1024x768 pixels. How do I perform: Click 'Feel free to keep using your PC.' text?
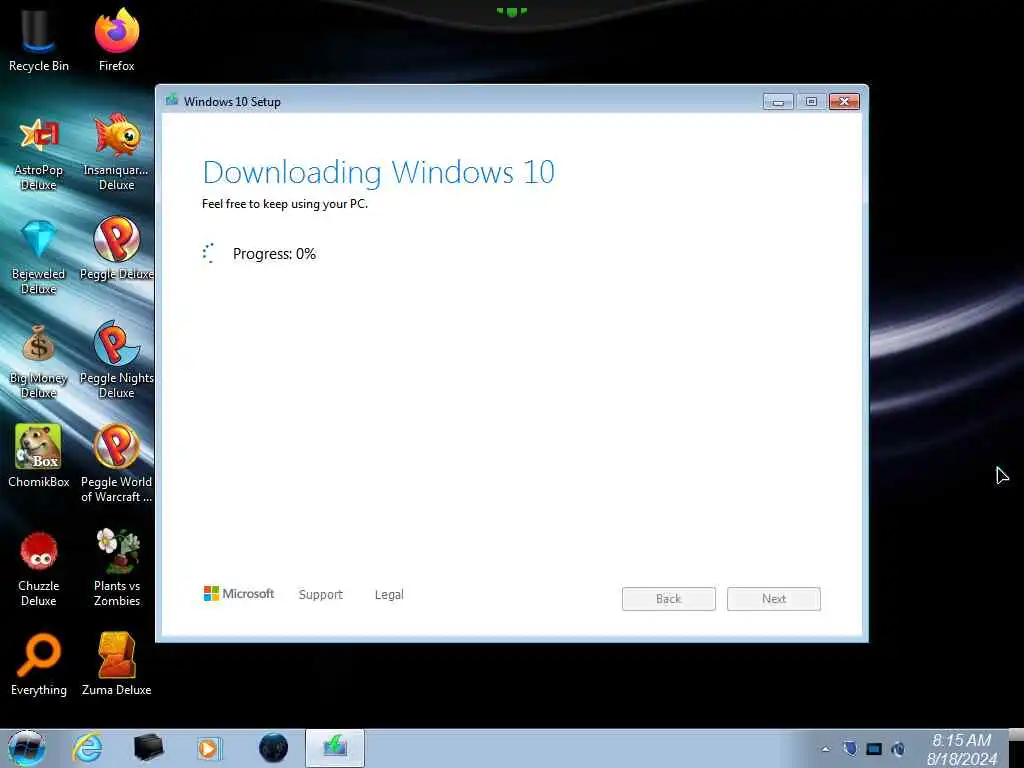pyautogui.click(x=285, y=204)
